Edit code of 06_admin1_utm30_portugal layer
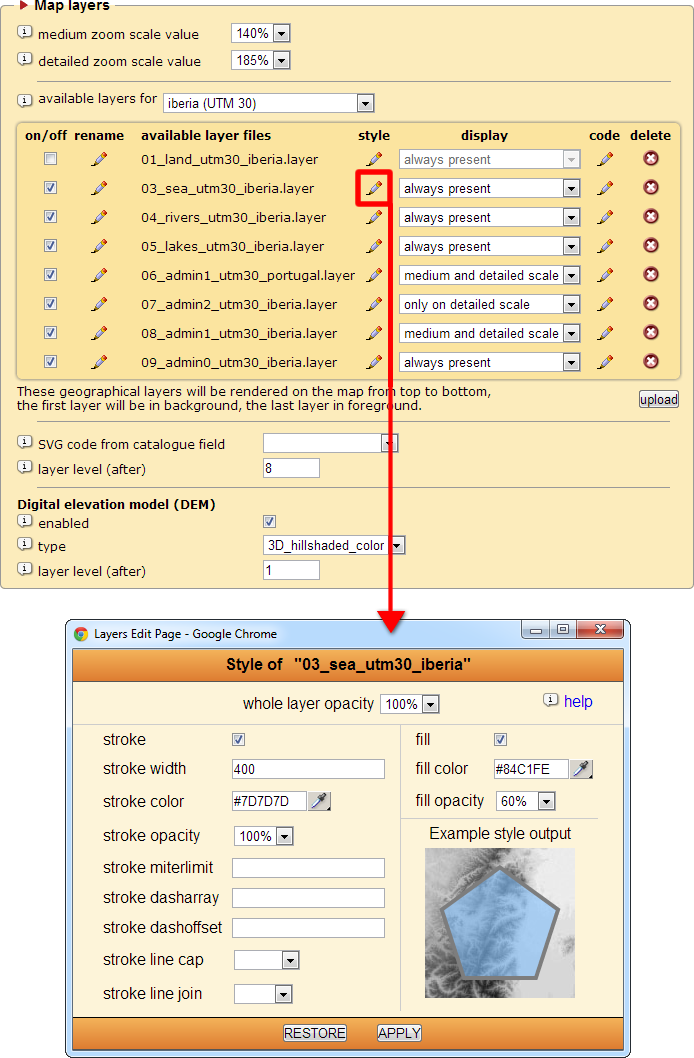Image resolution: width=694 pixels, height=1058 pixels. pyautogui.click(x=605, y=275)
